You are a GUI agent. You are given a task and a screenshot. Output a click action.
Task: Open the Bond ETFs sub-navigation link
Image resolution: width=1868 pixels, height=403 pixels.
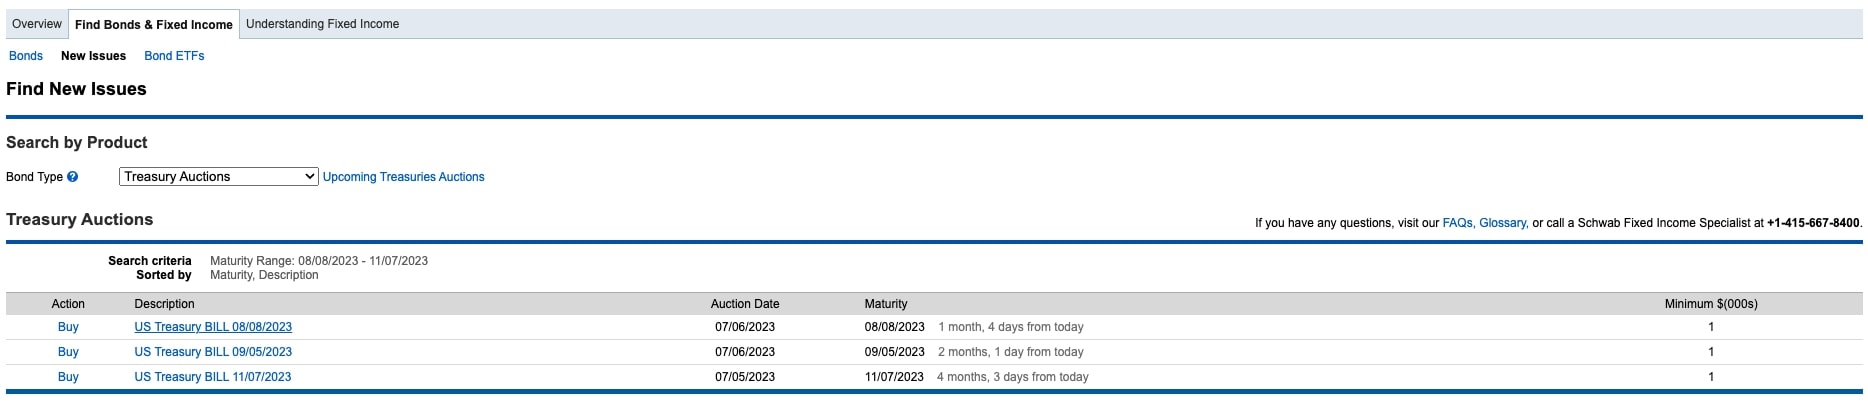[x=174, y=56]
